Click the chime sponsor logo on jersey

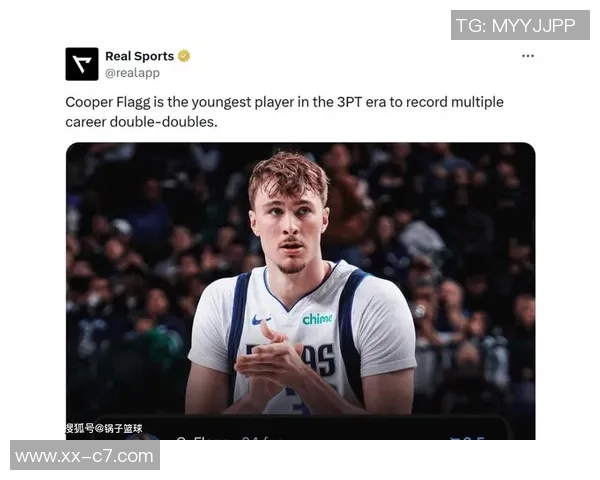317,318
